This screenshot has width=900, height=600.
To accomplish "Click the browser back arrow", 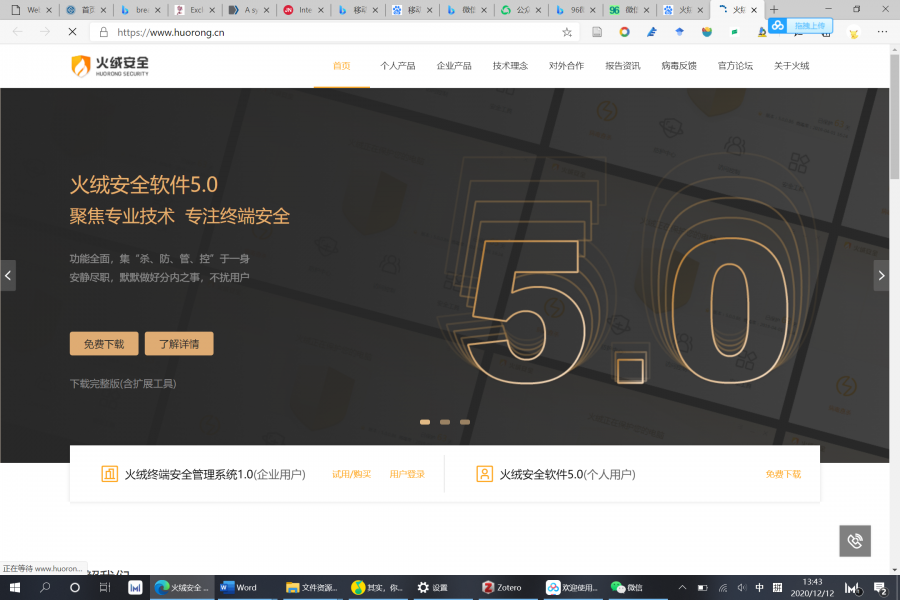I will click(x=17, y=32).
